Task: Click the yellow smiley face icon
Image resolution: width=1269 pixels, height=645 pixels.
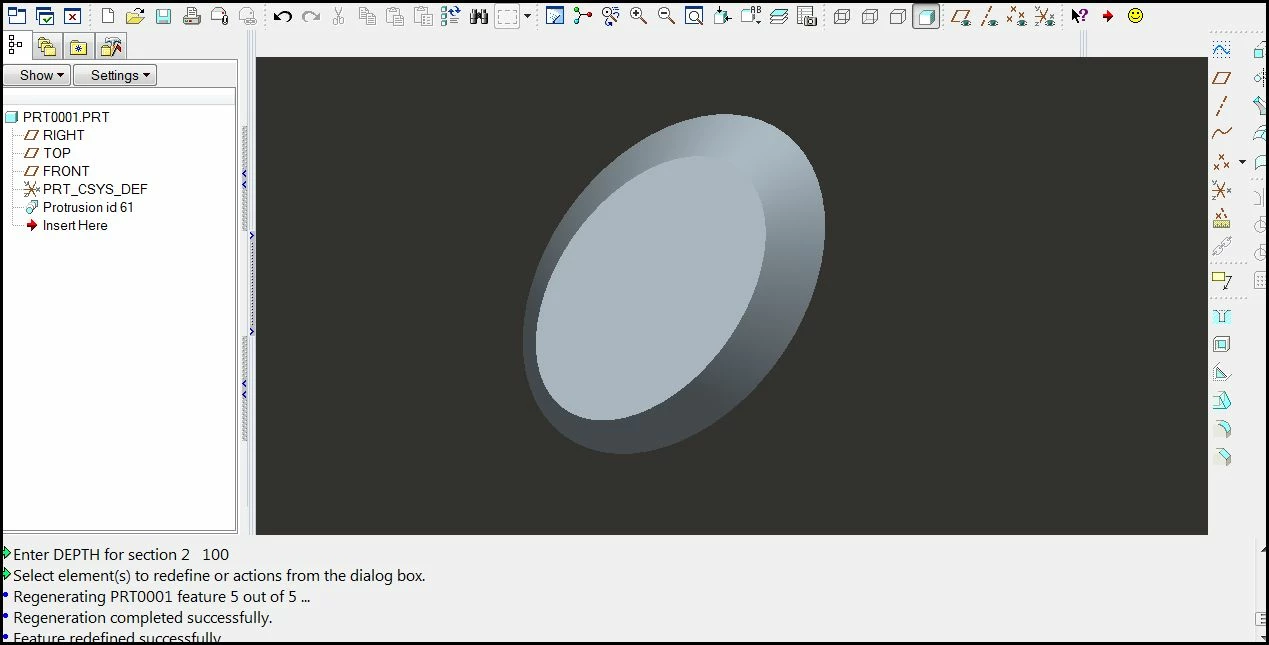Action: [1135, 16]
